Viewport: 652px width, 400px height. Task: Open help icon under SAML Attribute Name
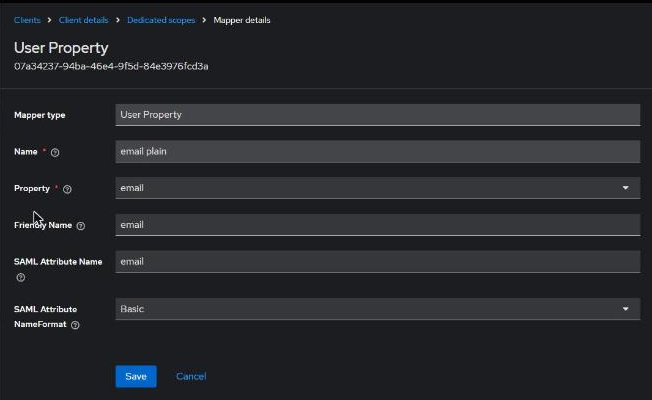tap(20, 277)
